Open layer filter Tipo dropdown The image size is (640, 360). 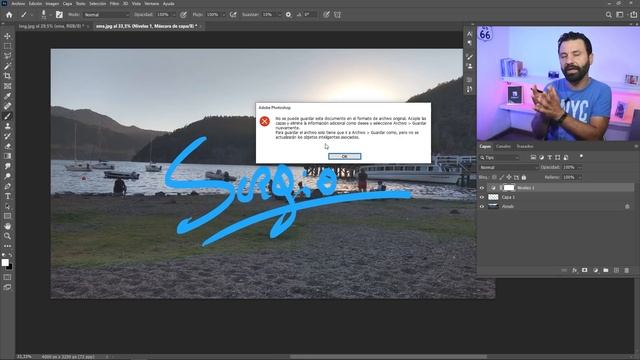pos(500,158)
